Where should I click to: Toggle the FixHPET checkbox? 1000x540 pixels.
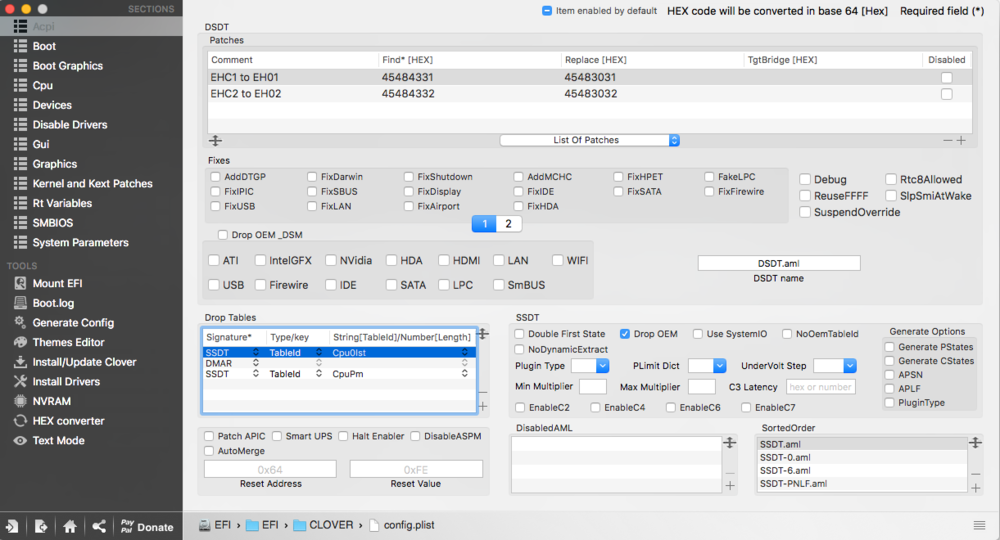618,177
